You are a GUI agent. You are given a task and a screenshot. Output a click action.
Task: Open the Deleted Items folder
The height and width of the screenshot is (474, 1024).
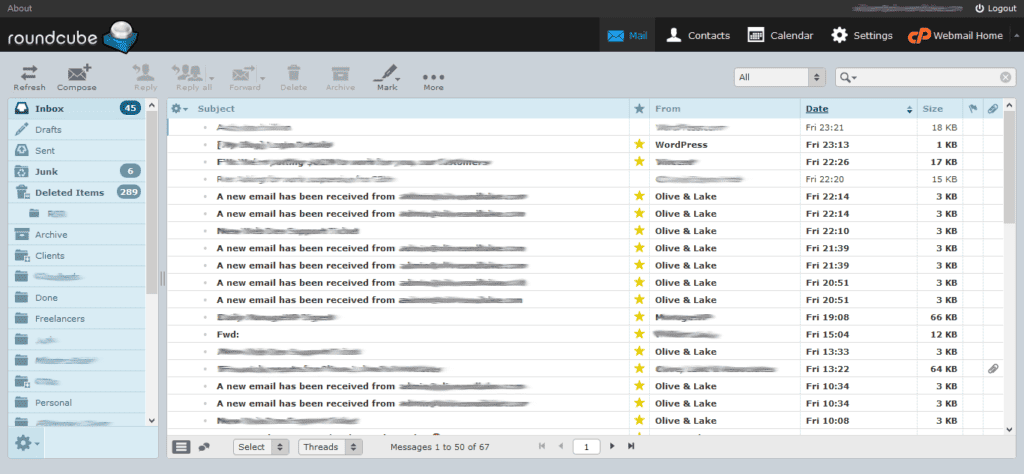pyautogui.click(x=69, y=192)
